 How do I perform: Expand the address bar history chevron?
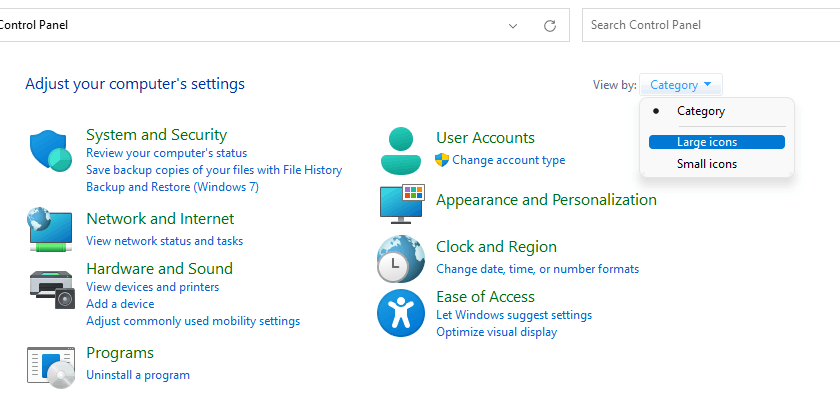(513, 25)
